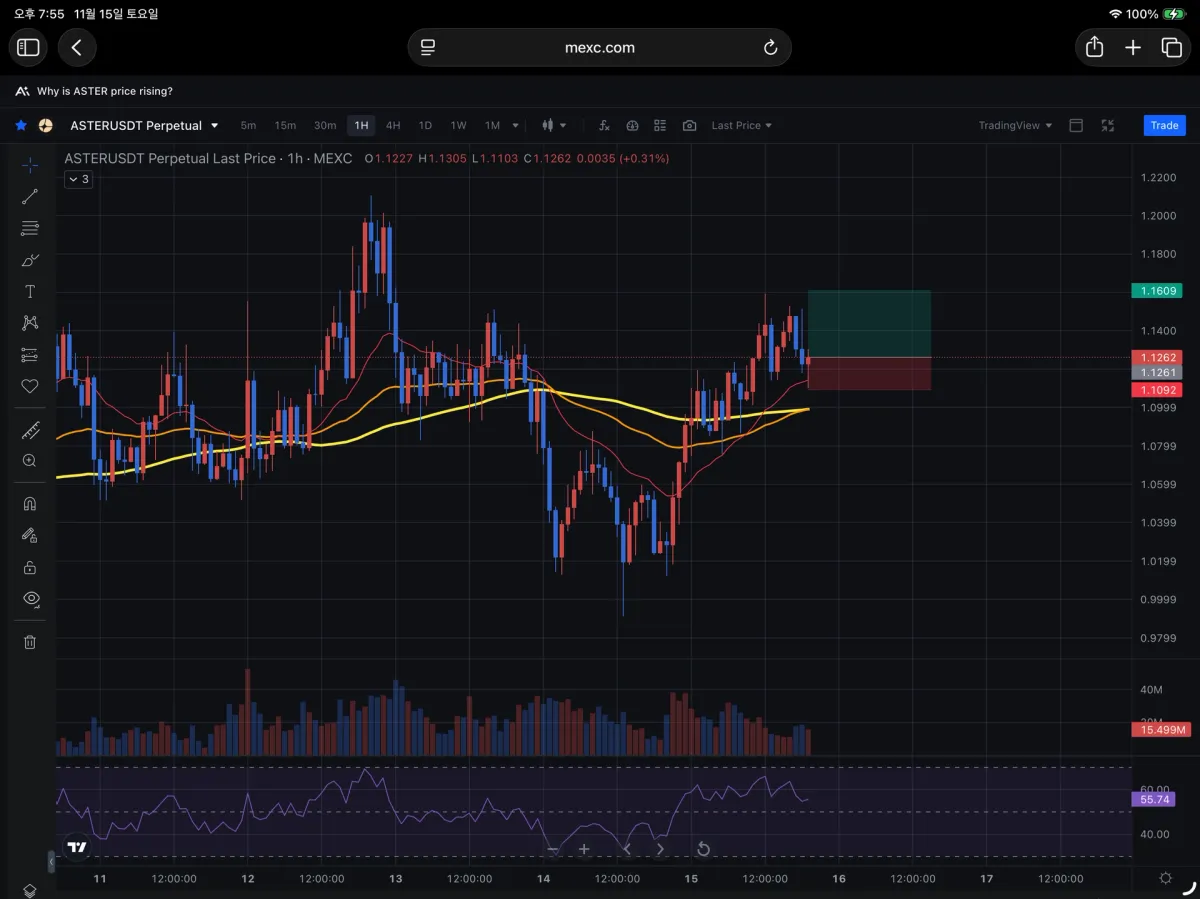Open 'Why is ASTER price rising?' link
1200x899 pixels.
(104, 91)
